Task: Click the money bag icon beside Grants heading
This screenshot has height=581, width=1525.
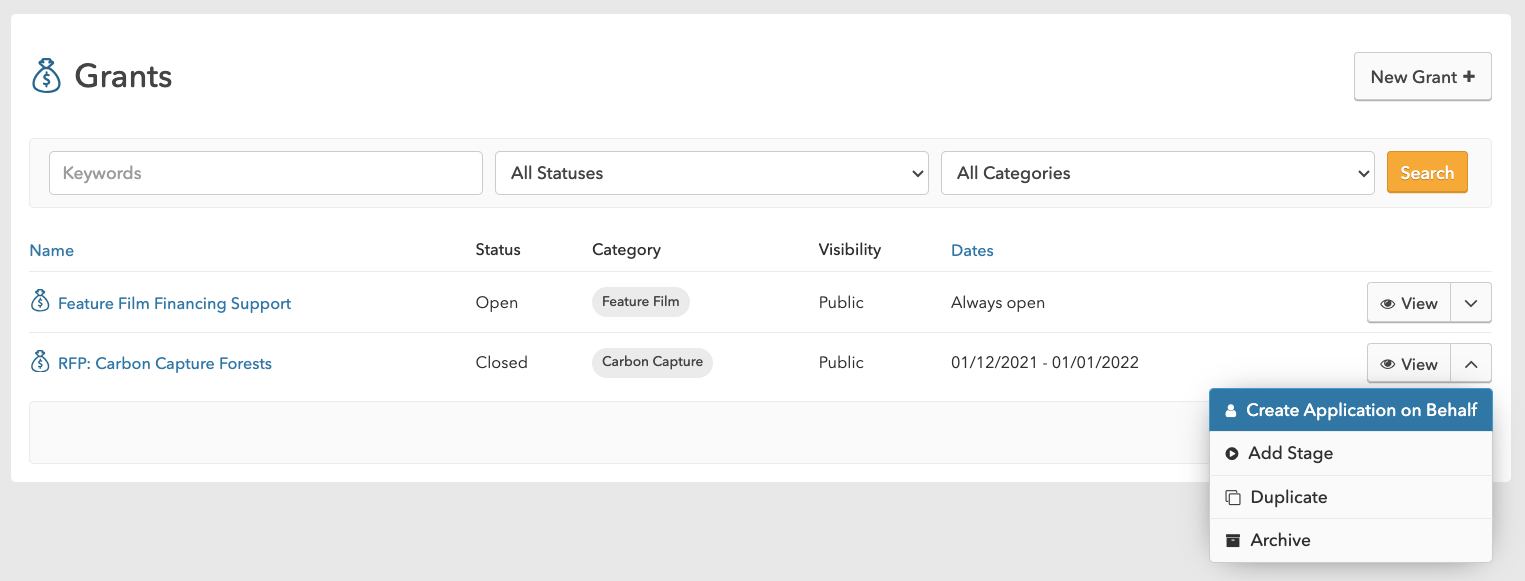Action: click(46, 76)
